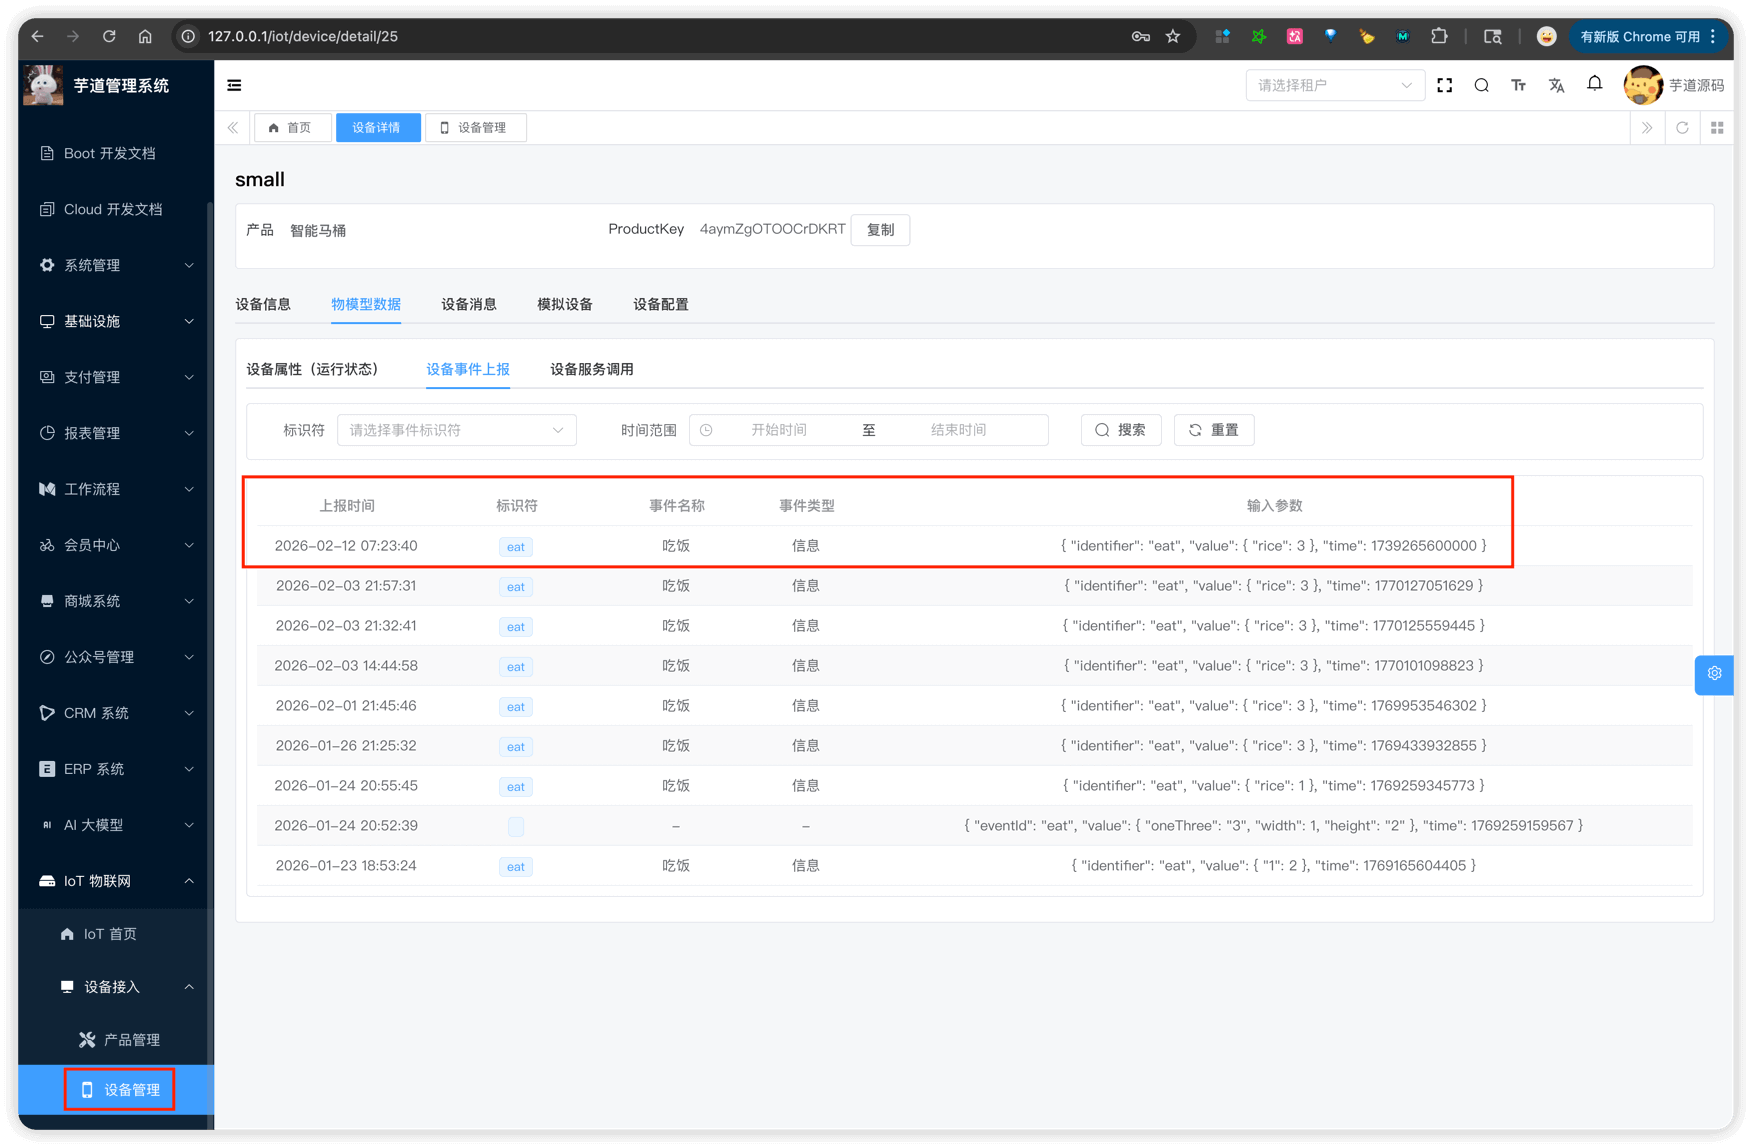The width and height of the screenshot is (1752, 1148).
Task: Open the tenant selection dropdown
Action: [x=1334, y=86]
